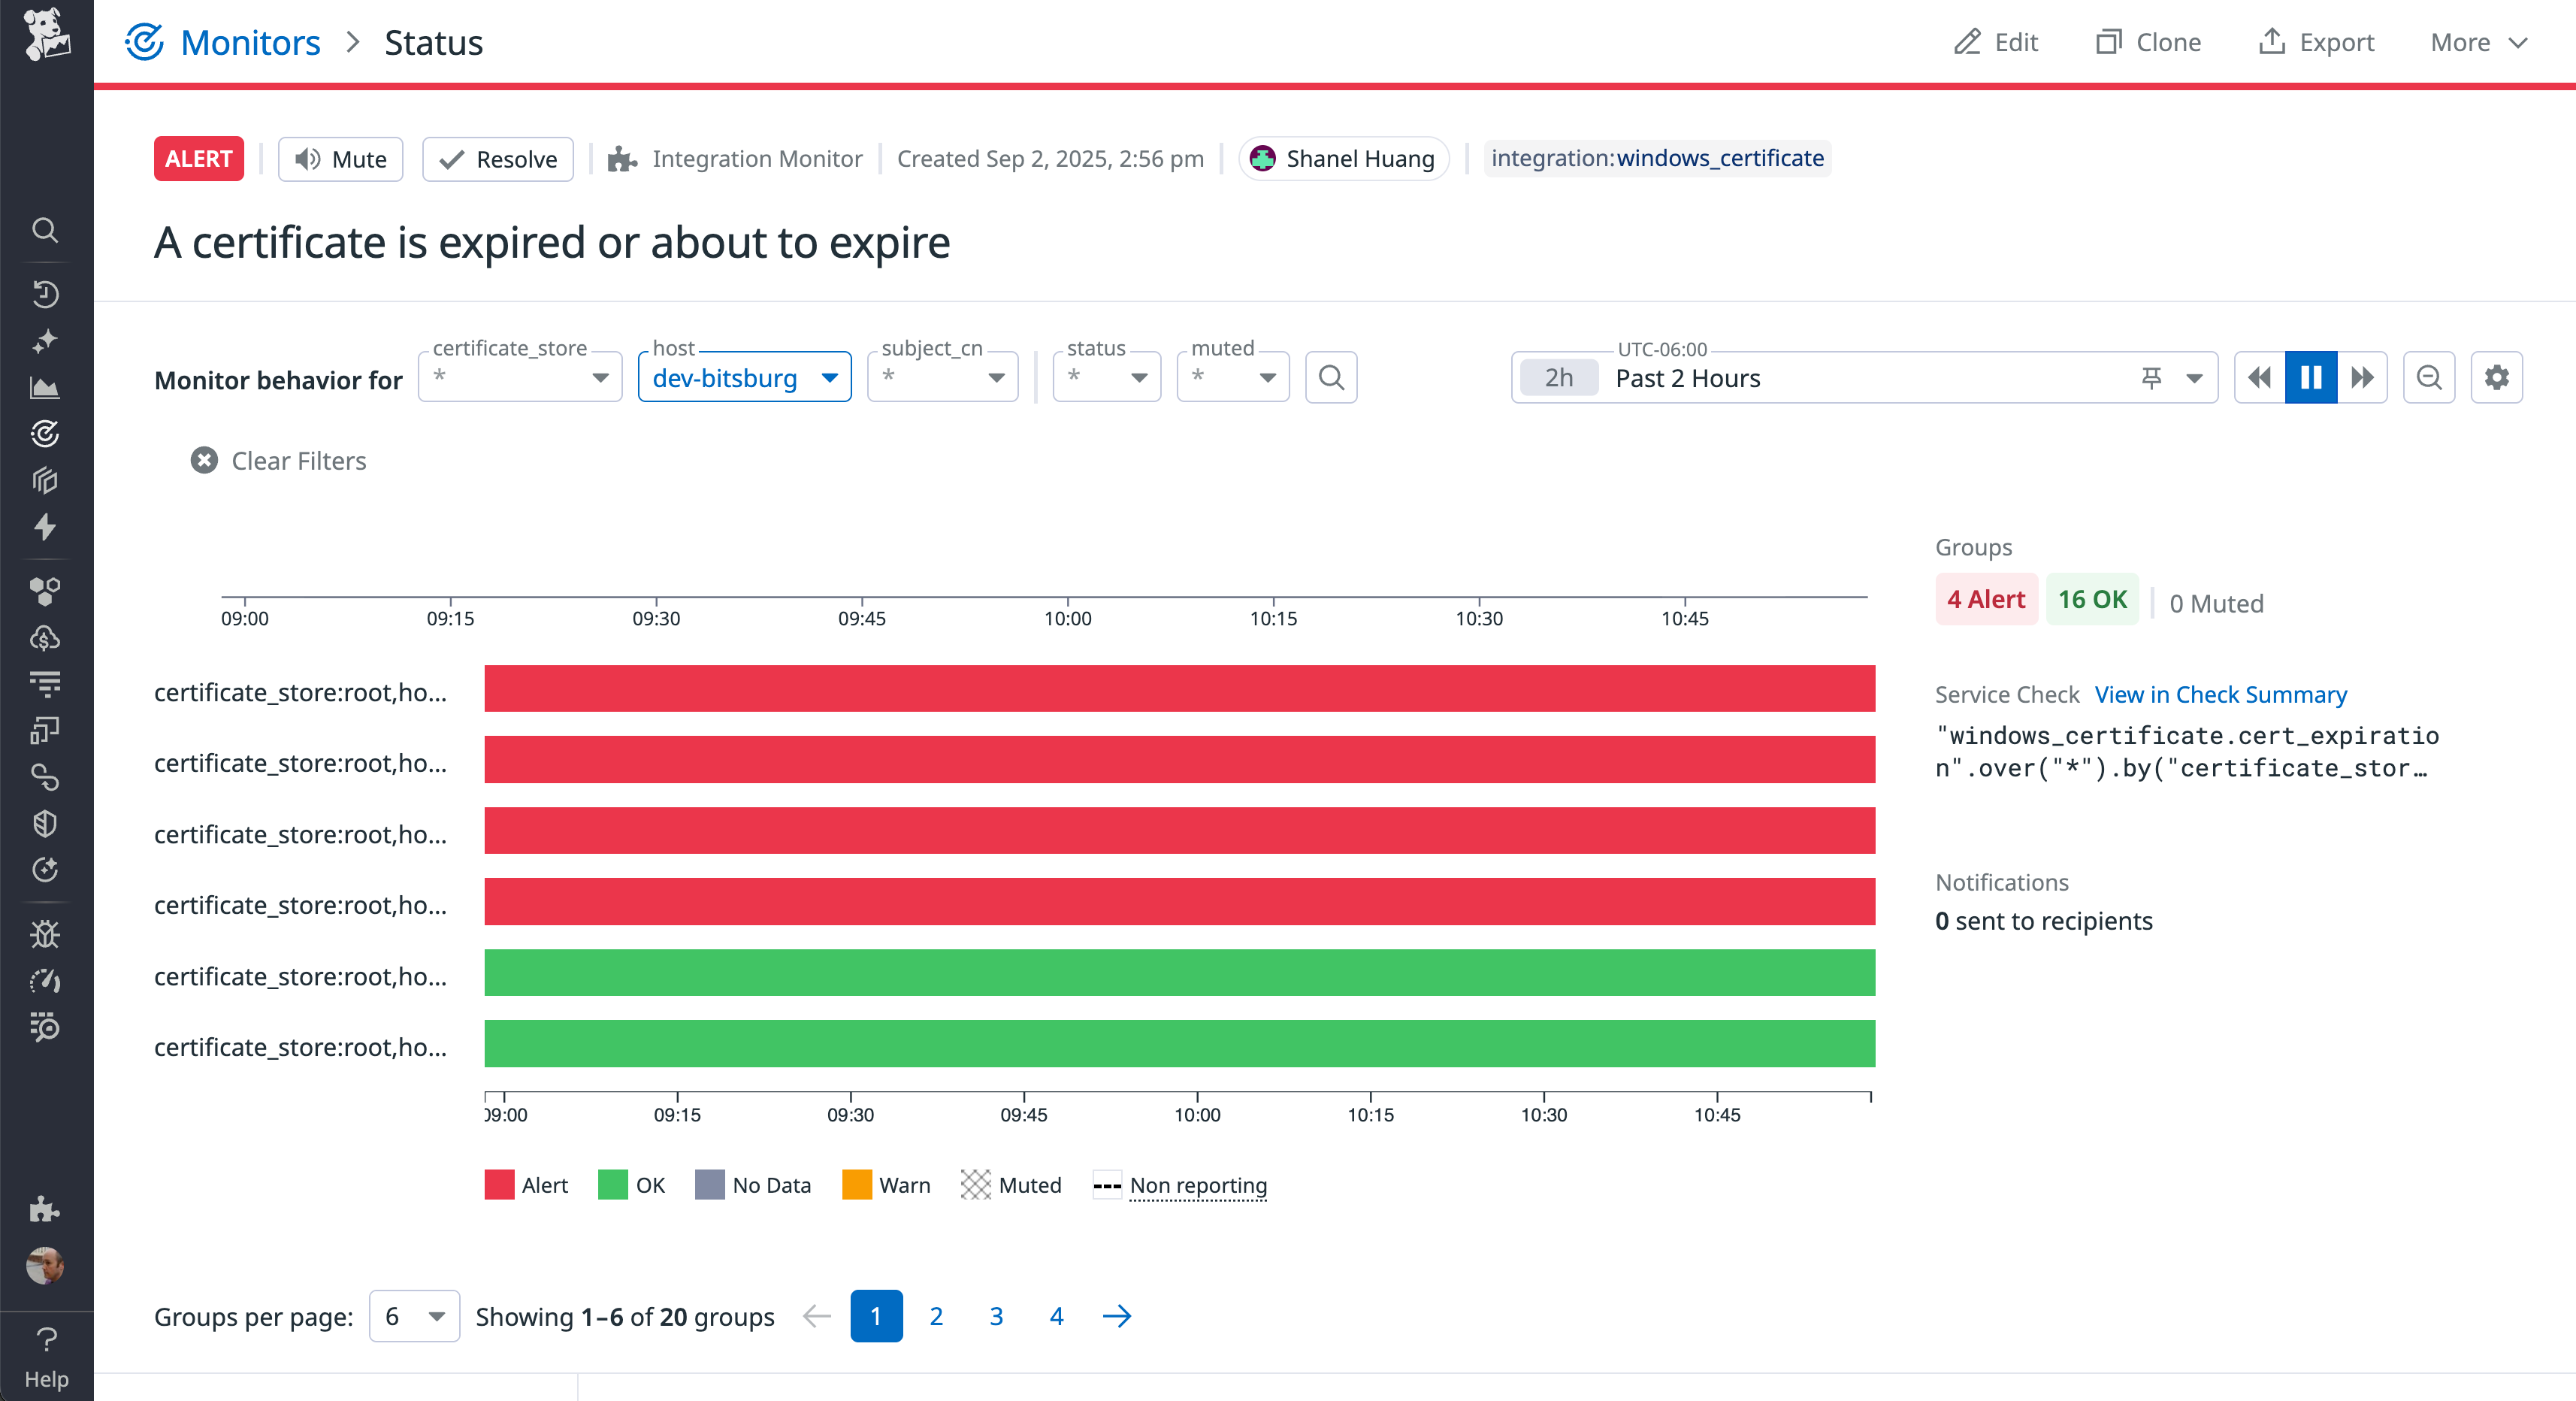Pause the live graph updates
This screenshot has width=2576, height=1401.
click(x=2311, y=377)
